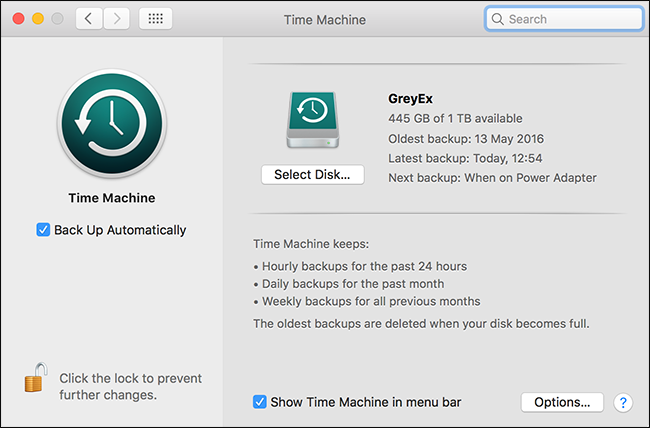Click the GreyEx disk name label
Viewport: 650px width, 428px height.
pos(412,98)
